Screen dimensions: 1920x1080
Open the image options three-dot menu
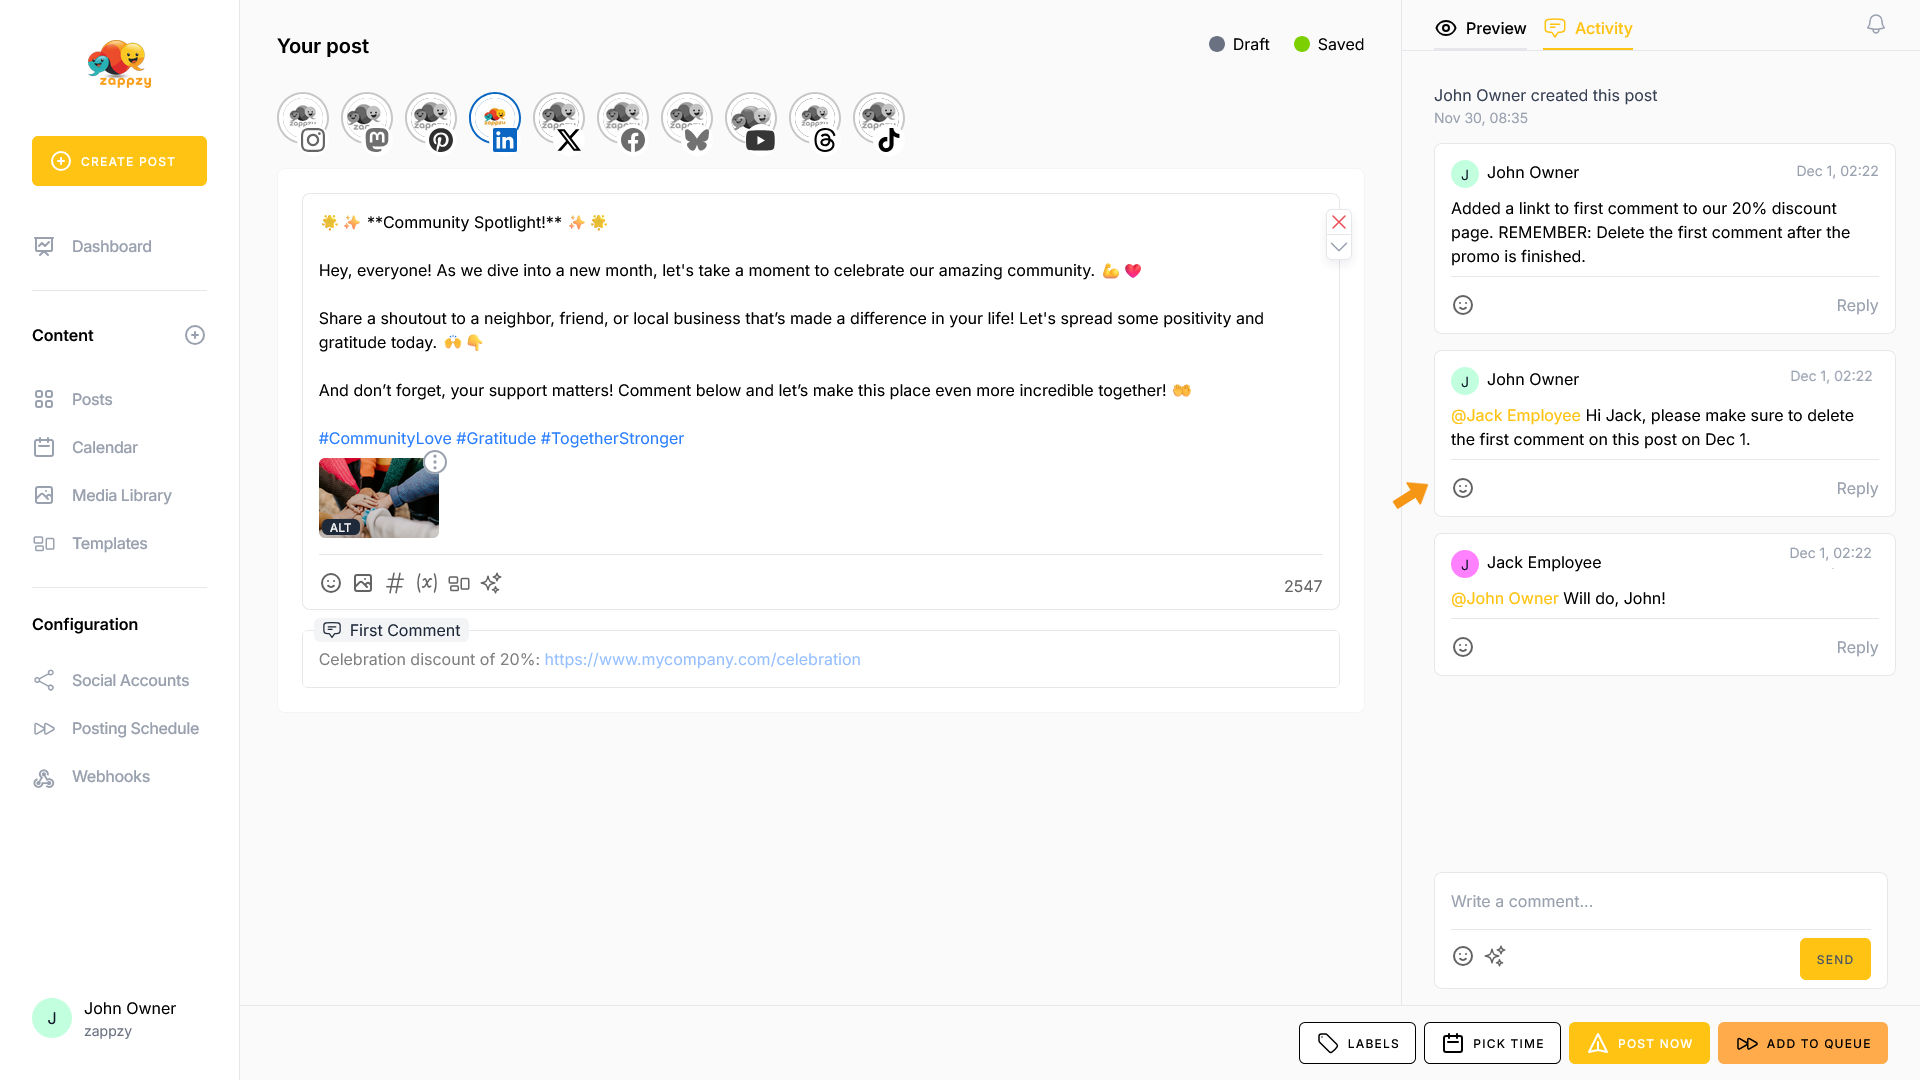point(435,462)
